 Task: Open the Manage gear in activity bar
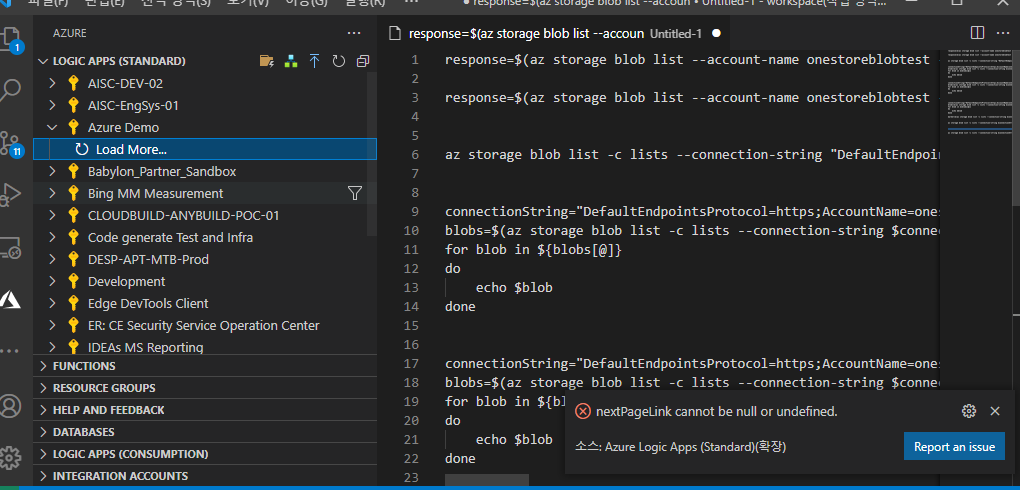pyautogui.click(x=11, y=457)
